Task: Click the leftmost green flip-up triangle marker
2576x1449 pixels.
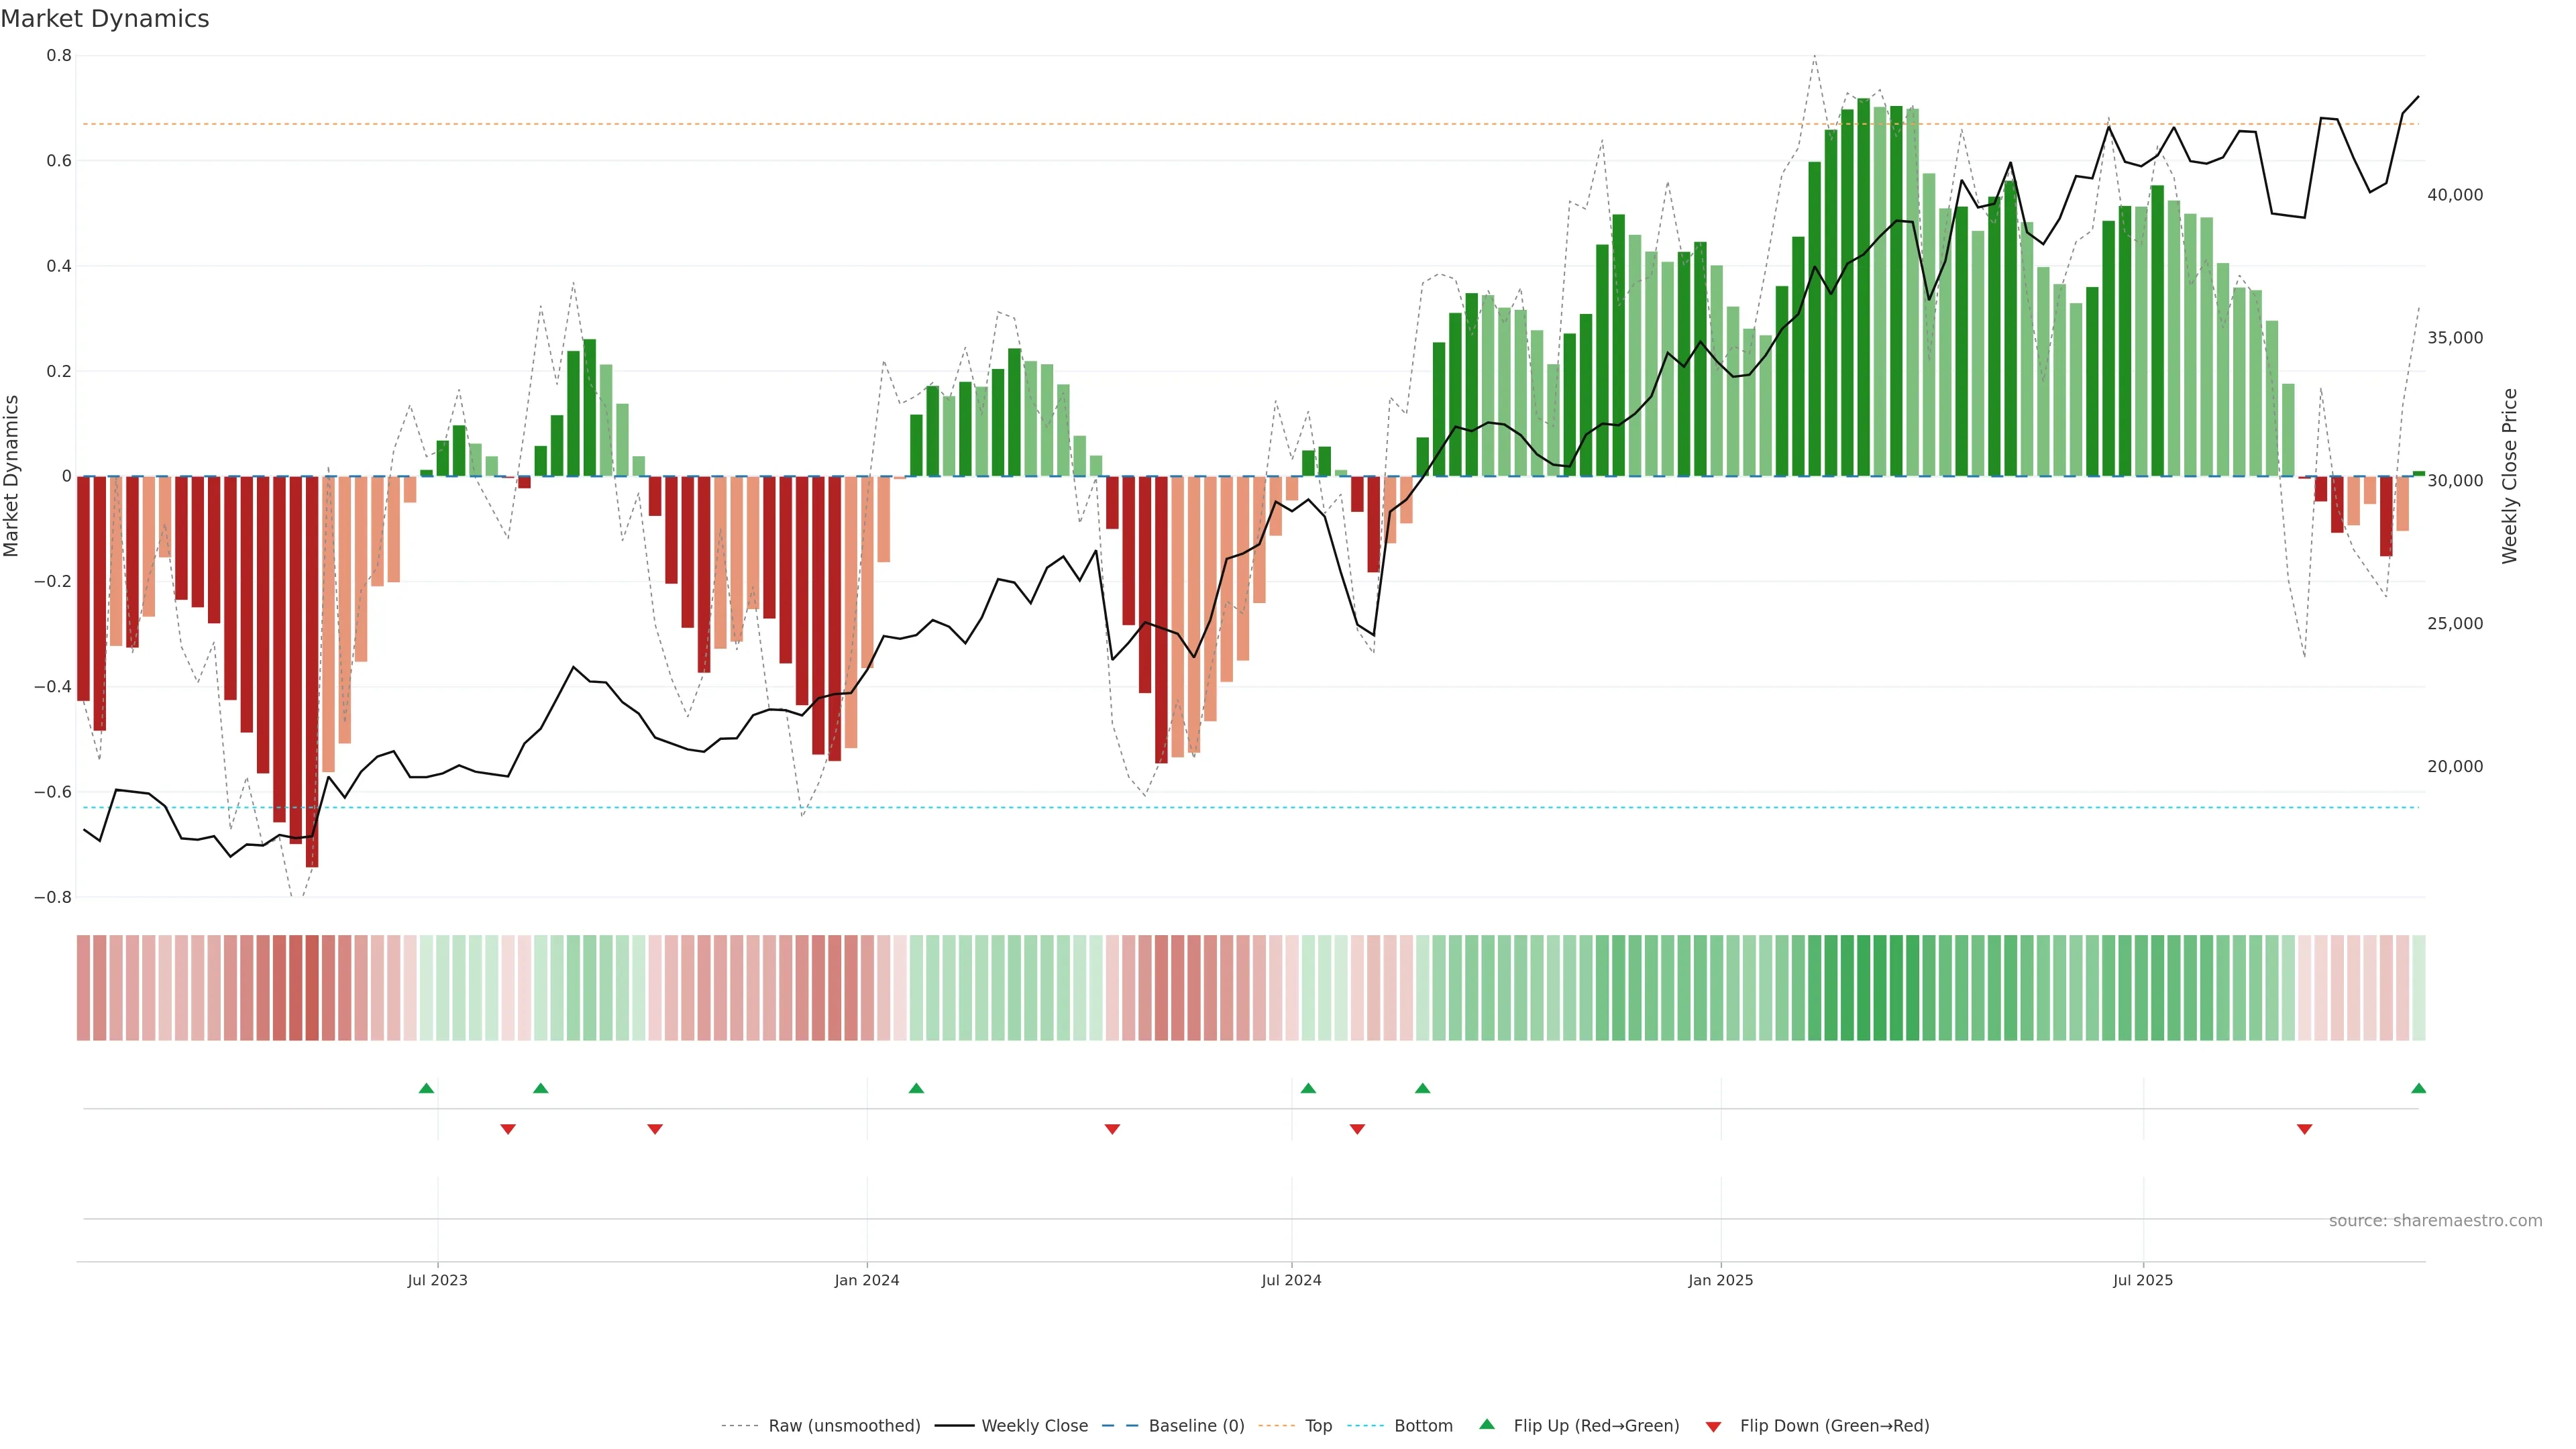Action: click(x=426, y=1088)
